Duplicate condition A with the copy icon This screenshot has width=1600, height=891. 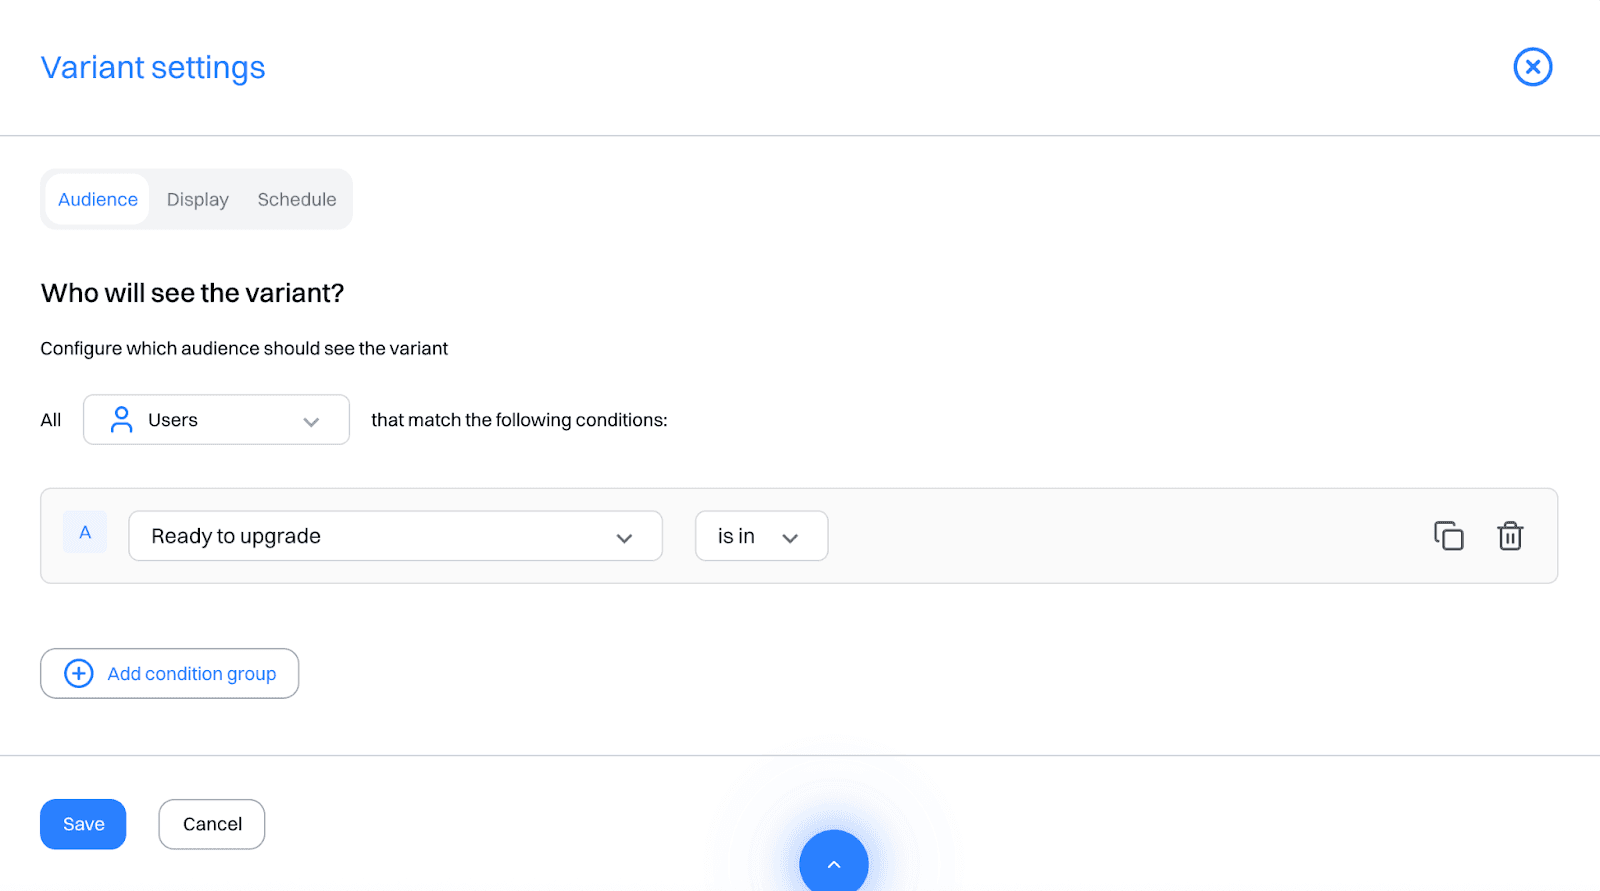pos(1448,536)
